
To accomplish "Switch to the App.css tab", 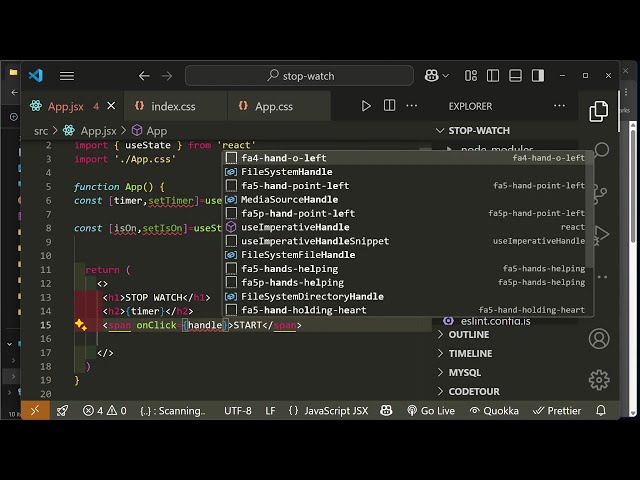I will coord(273,107).
